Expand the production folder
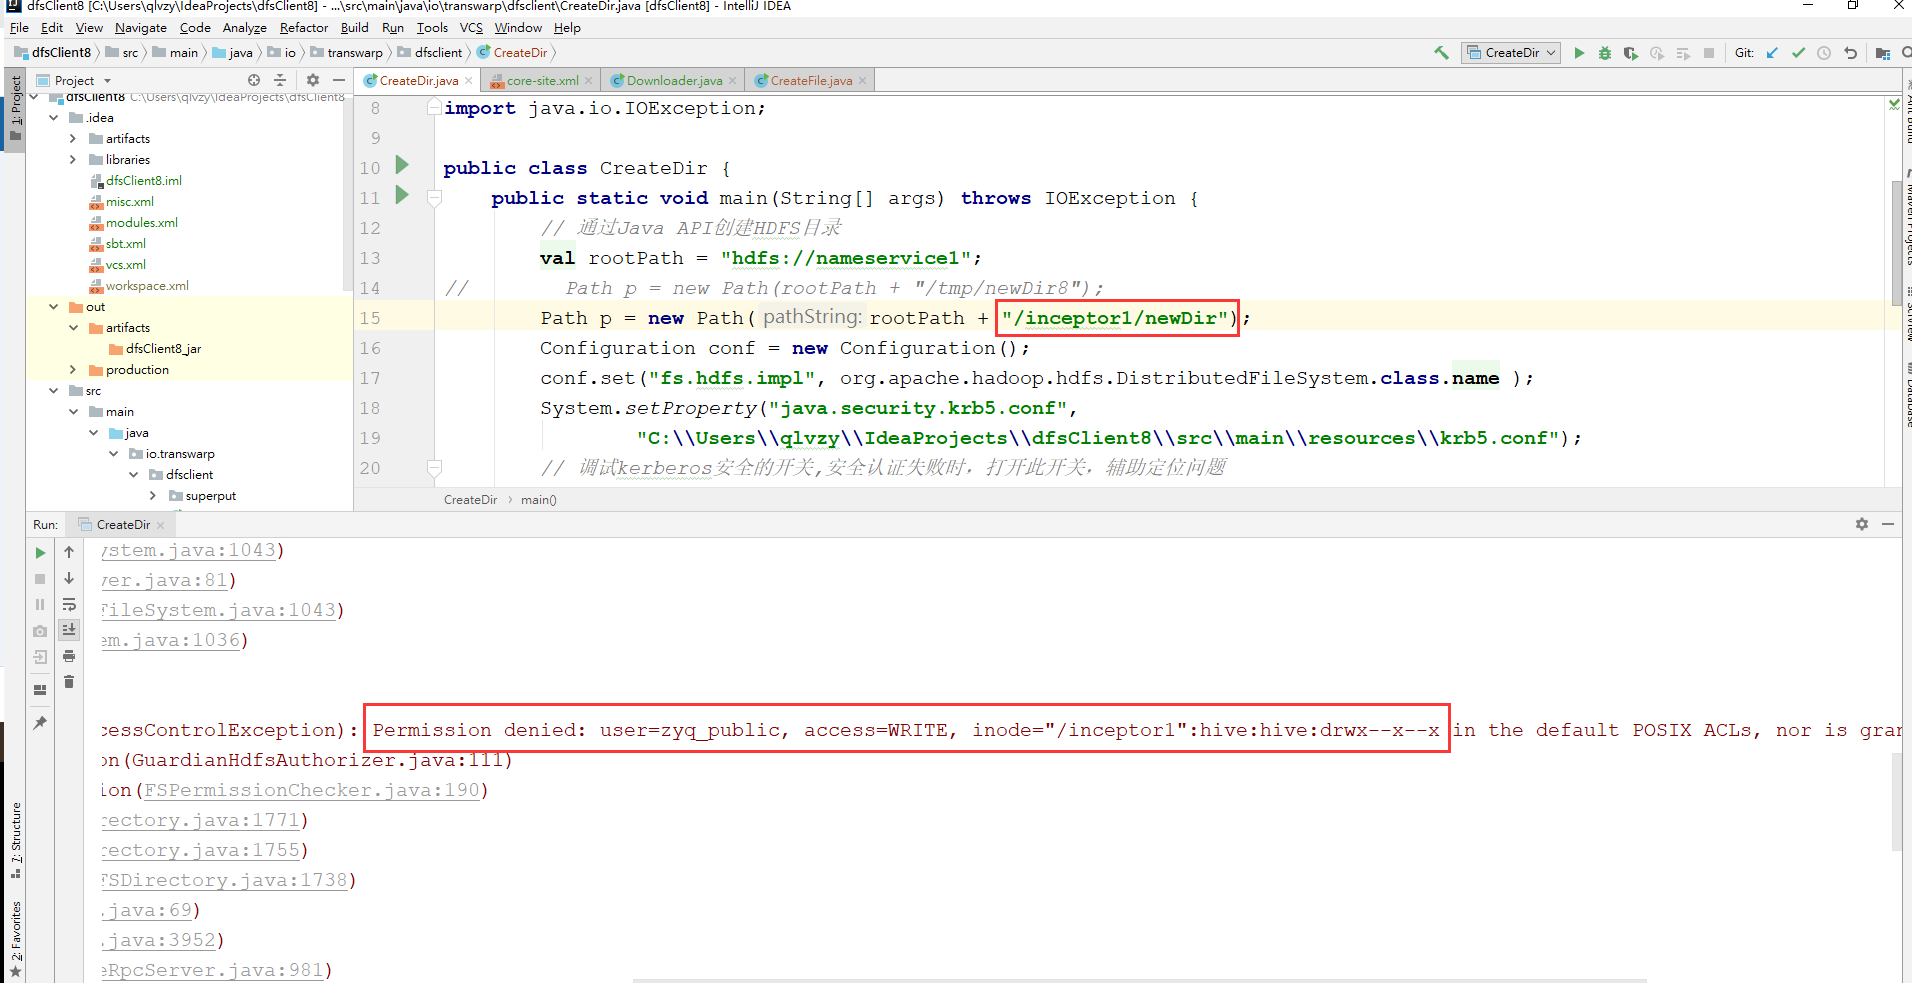 (x=73, y=370)
